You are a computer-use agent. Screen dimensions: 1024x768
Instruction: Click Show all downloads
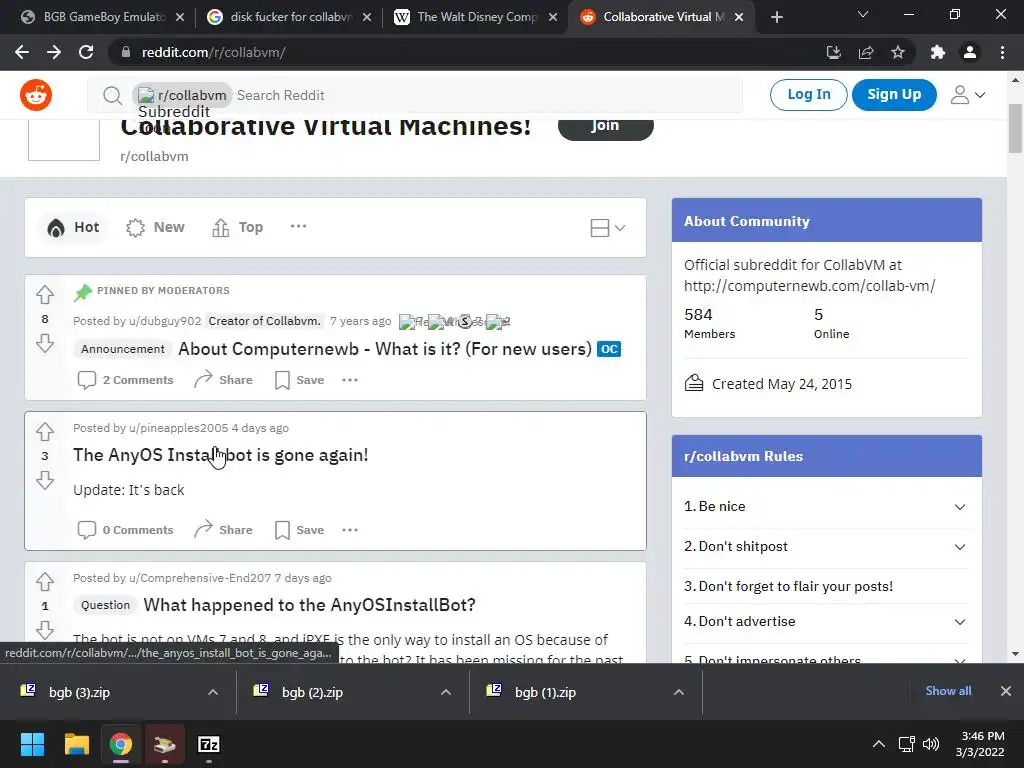click(x=948, y=691)
